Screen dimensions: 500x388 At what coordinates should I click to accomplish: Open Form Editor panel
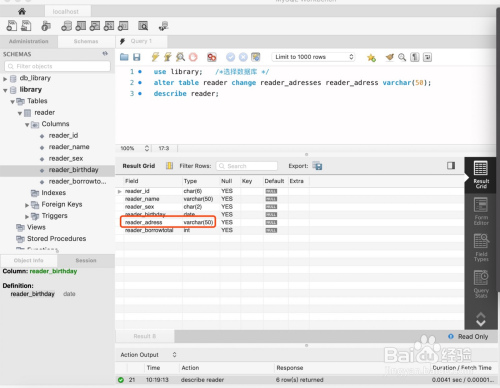(x=481, y=211)
